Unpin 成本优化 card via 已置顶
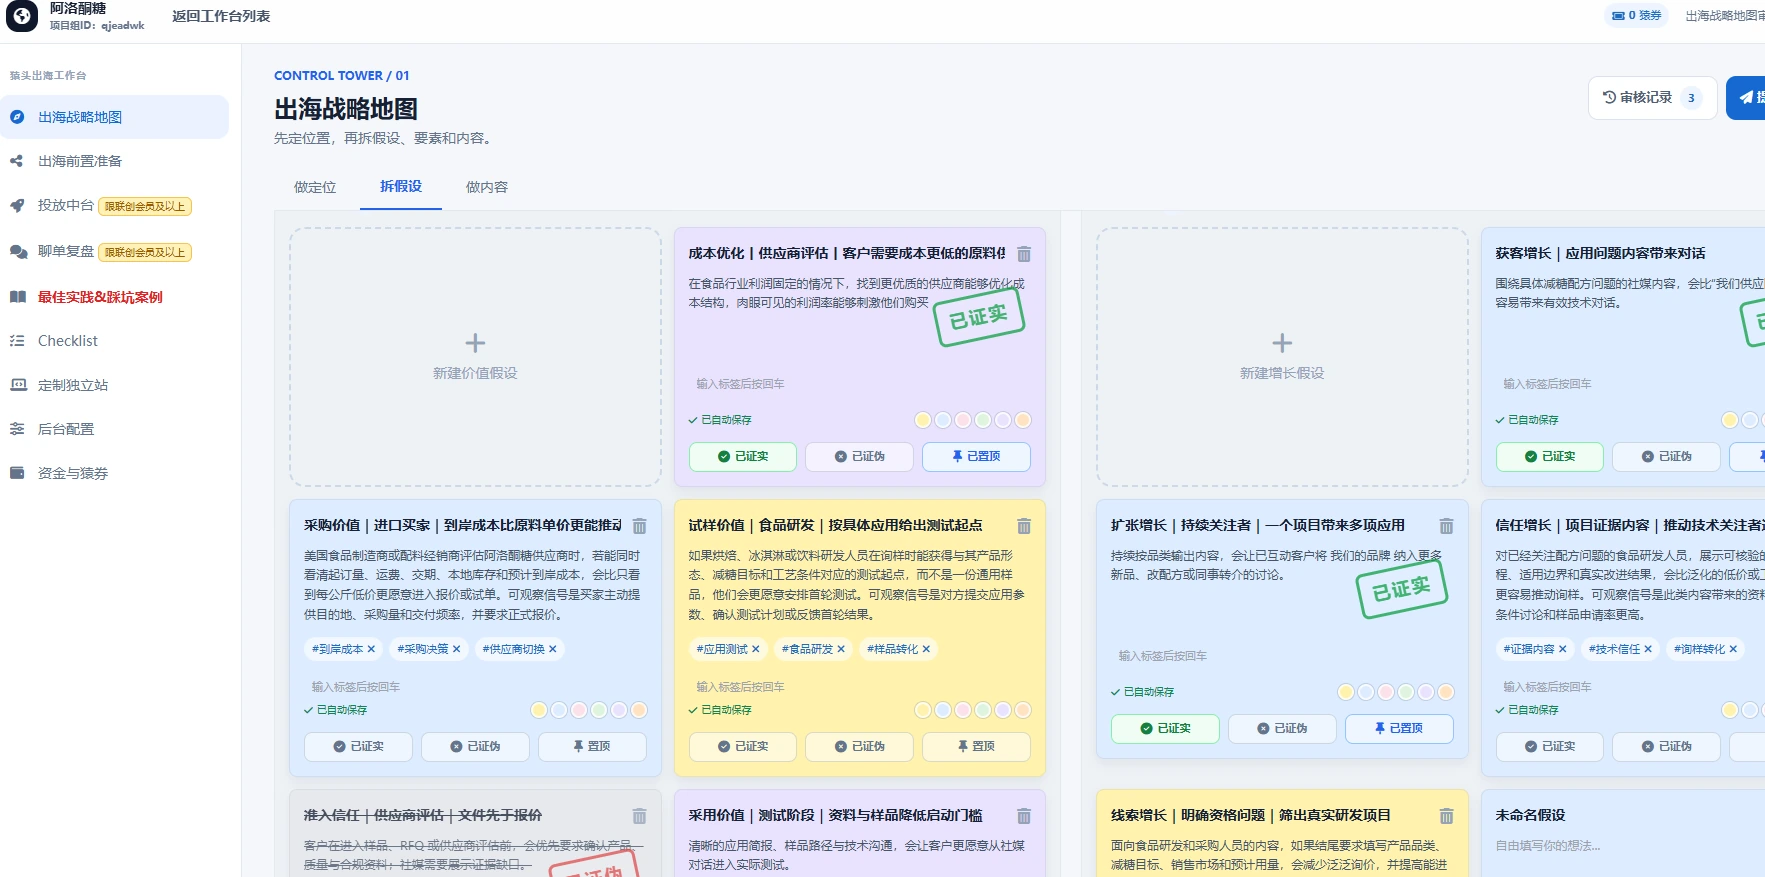 point(976,457)
